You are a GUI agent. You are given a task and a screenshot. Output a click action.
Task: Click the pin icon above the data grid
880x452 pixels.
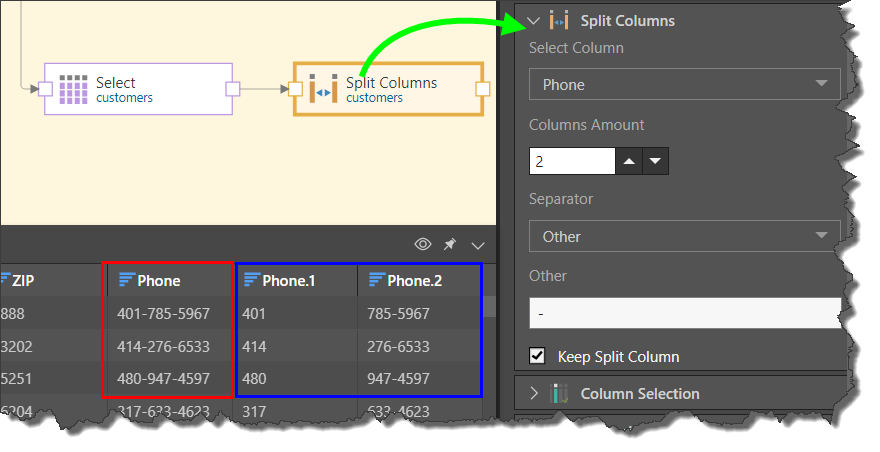click(x=450, y=244)
